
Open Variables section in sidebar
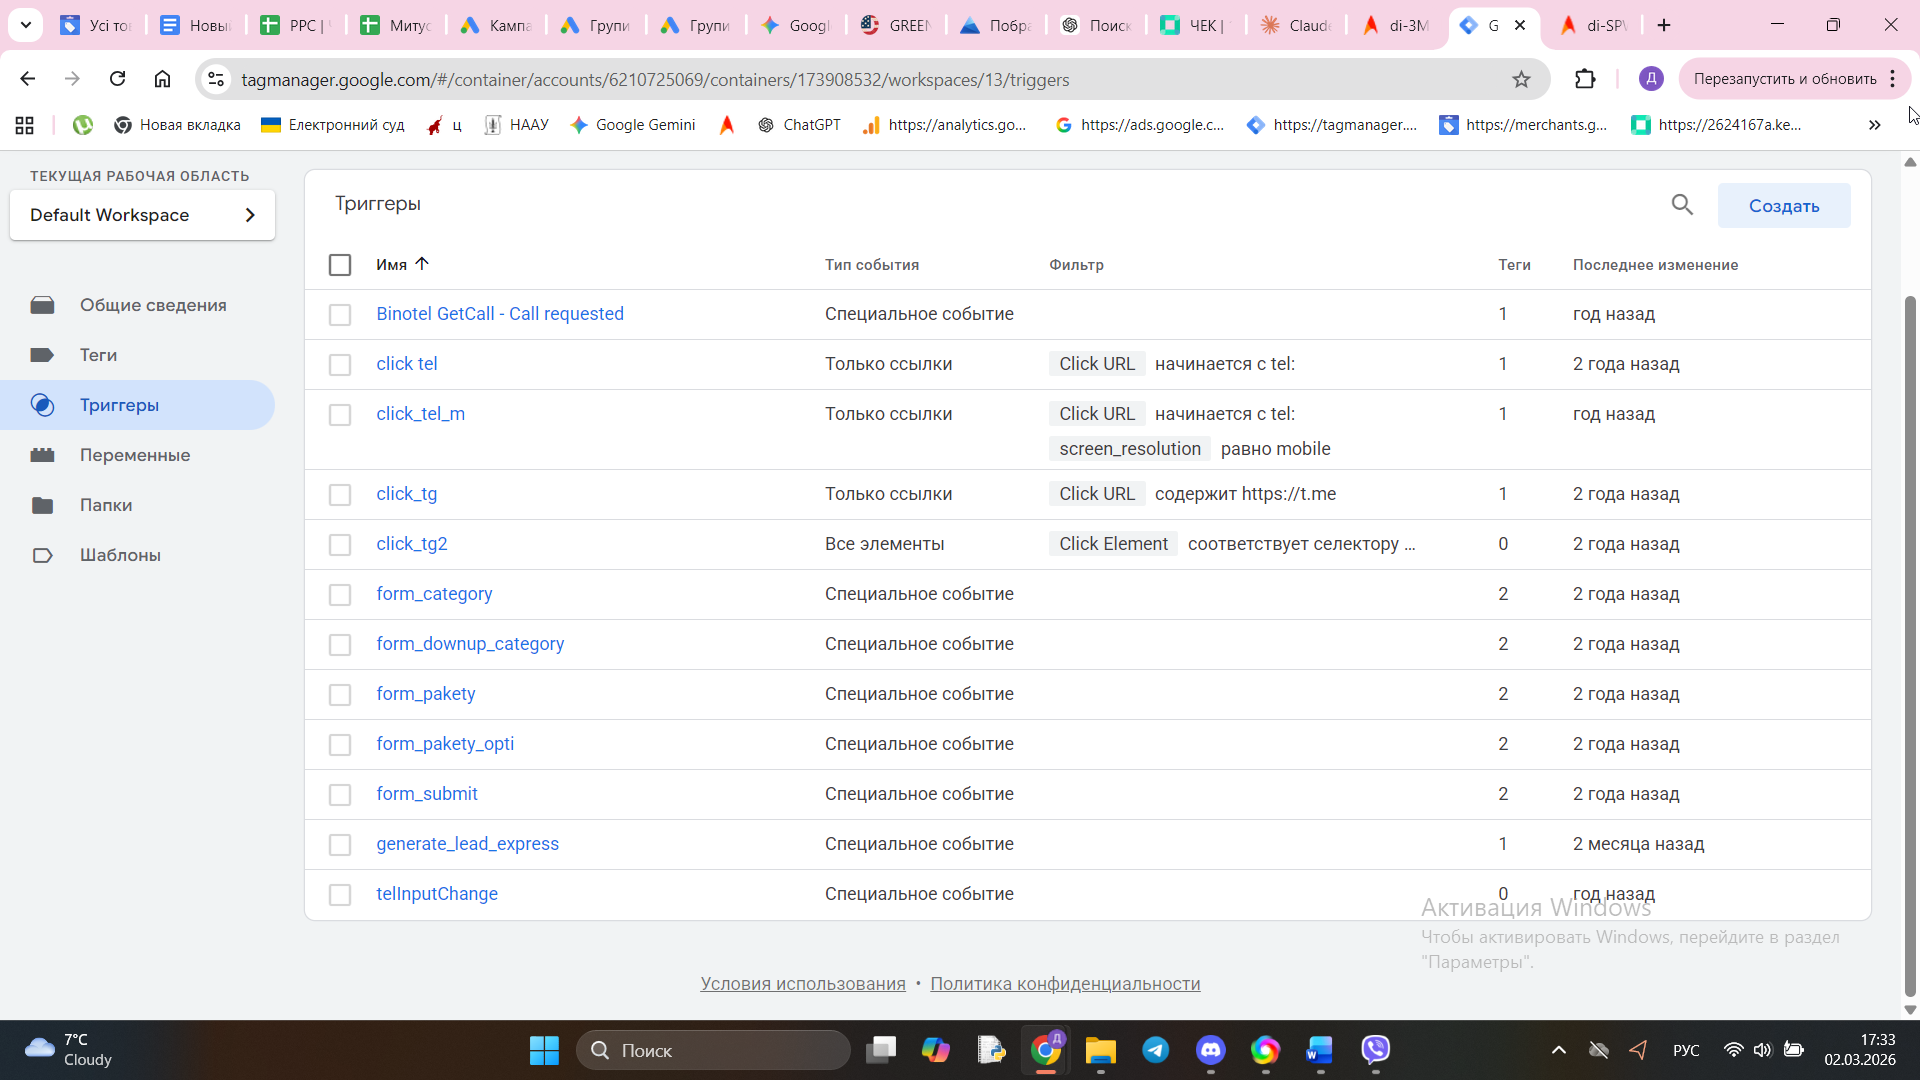click(x=134, y=455)
